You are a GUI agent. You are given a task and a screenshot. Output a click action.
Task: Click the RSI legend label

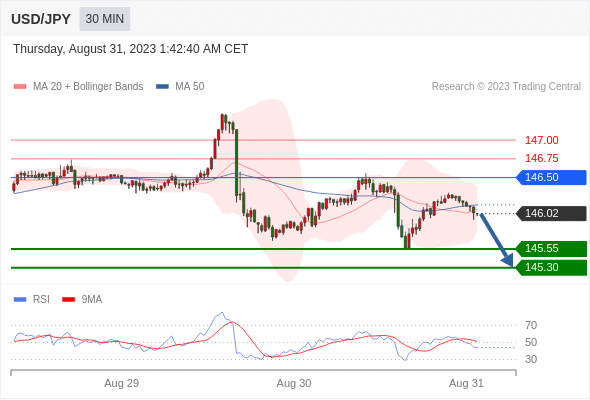[41, 300]
